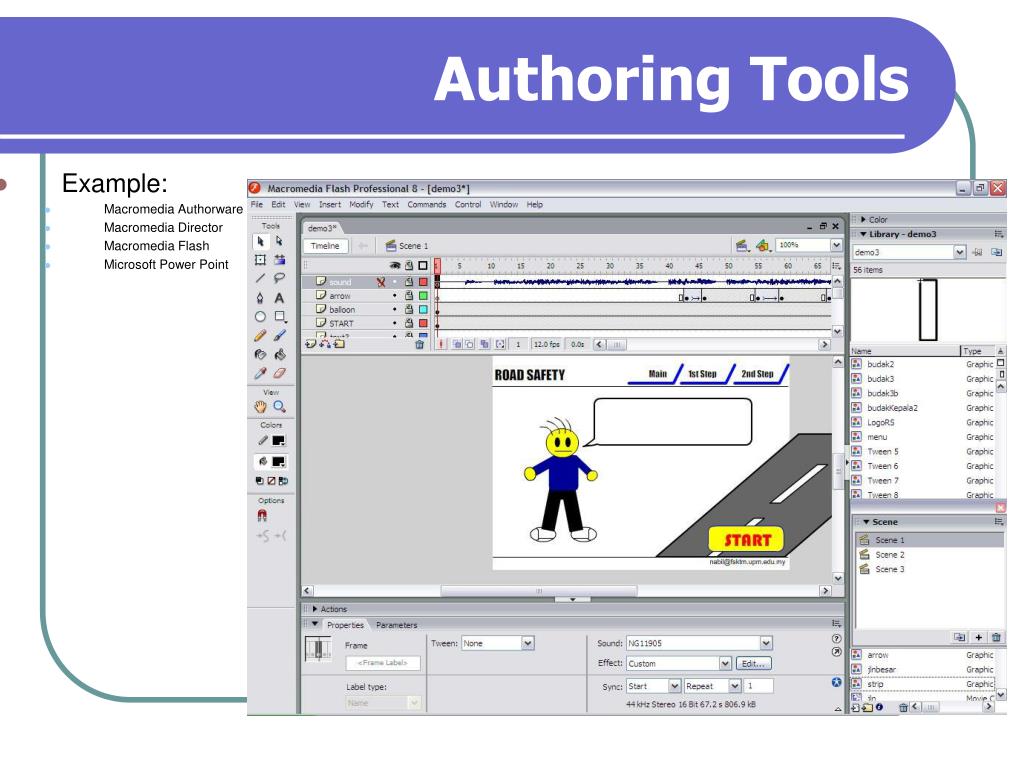The width and height of the screenshot is (1024, 768).
Task: Toggle outline square for START layer
Action: [423, 323]
